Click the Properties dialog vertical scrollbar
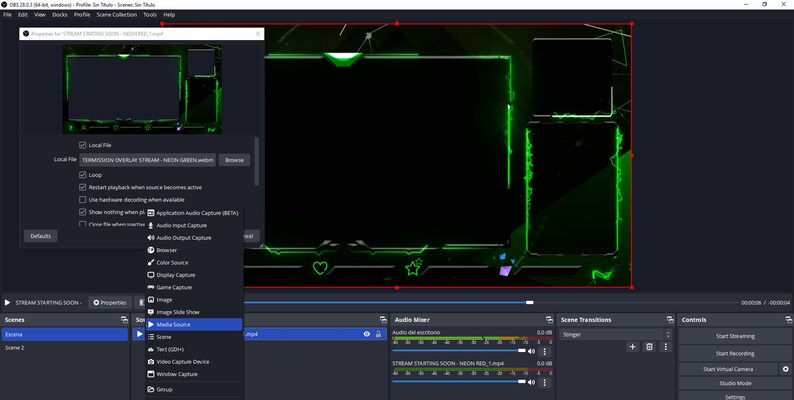Screen dimensions: 794x400 pos(257,161)
